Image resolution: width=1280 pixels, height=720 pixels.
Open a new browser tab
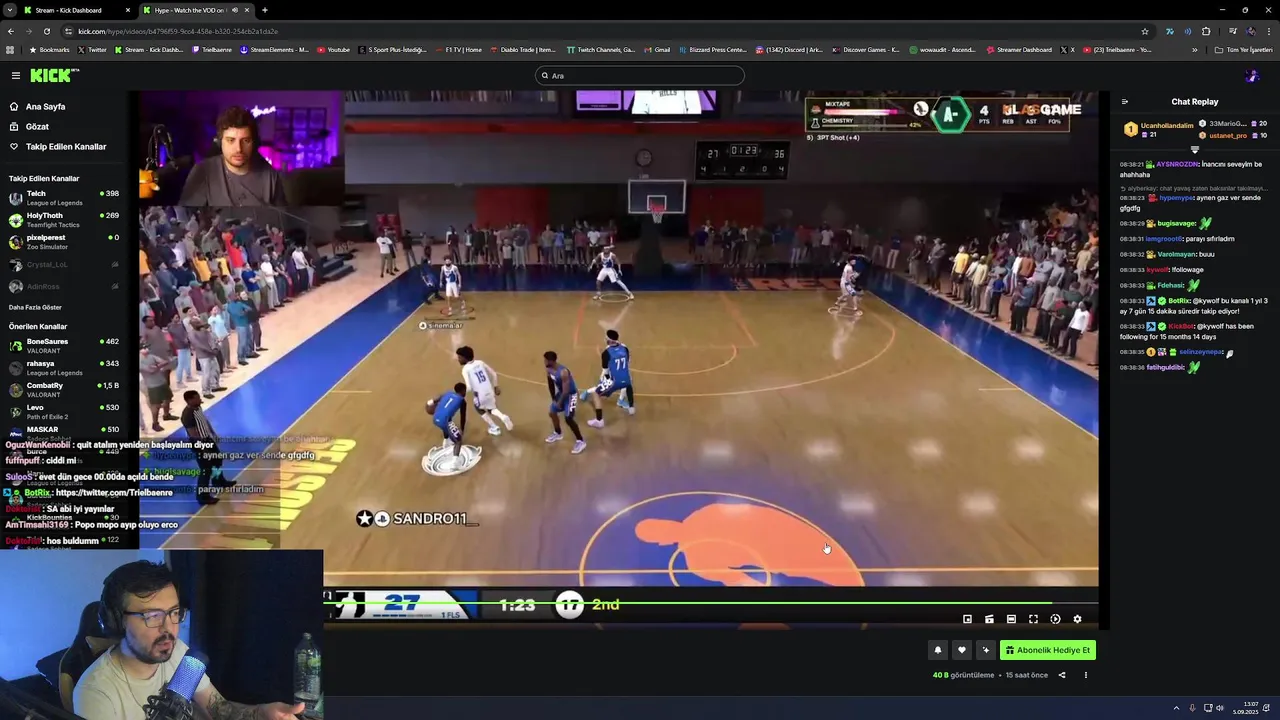coord(264,10)
